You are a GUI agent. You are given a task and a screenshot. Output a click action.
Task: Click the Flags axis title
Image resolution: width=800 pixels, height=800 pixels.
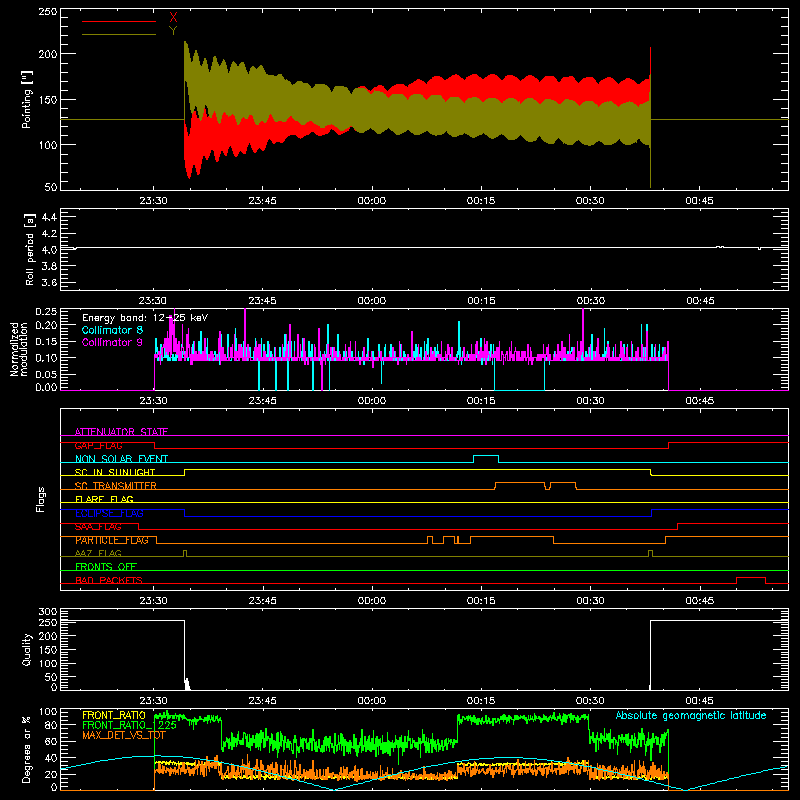click(x=40, y=499)
